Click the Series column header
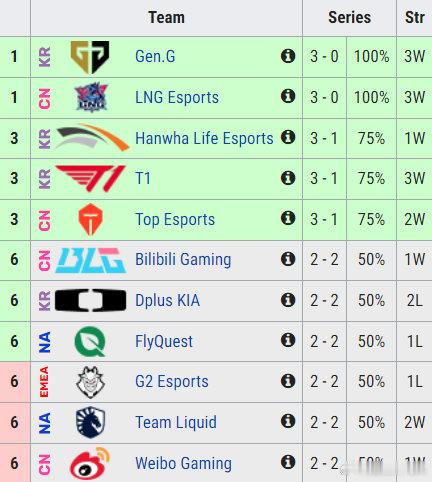The image size is (432, 482). [x=349, y=17]
